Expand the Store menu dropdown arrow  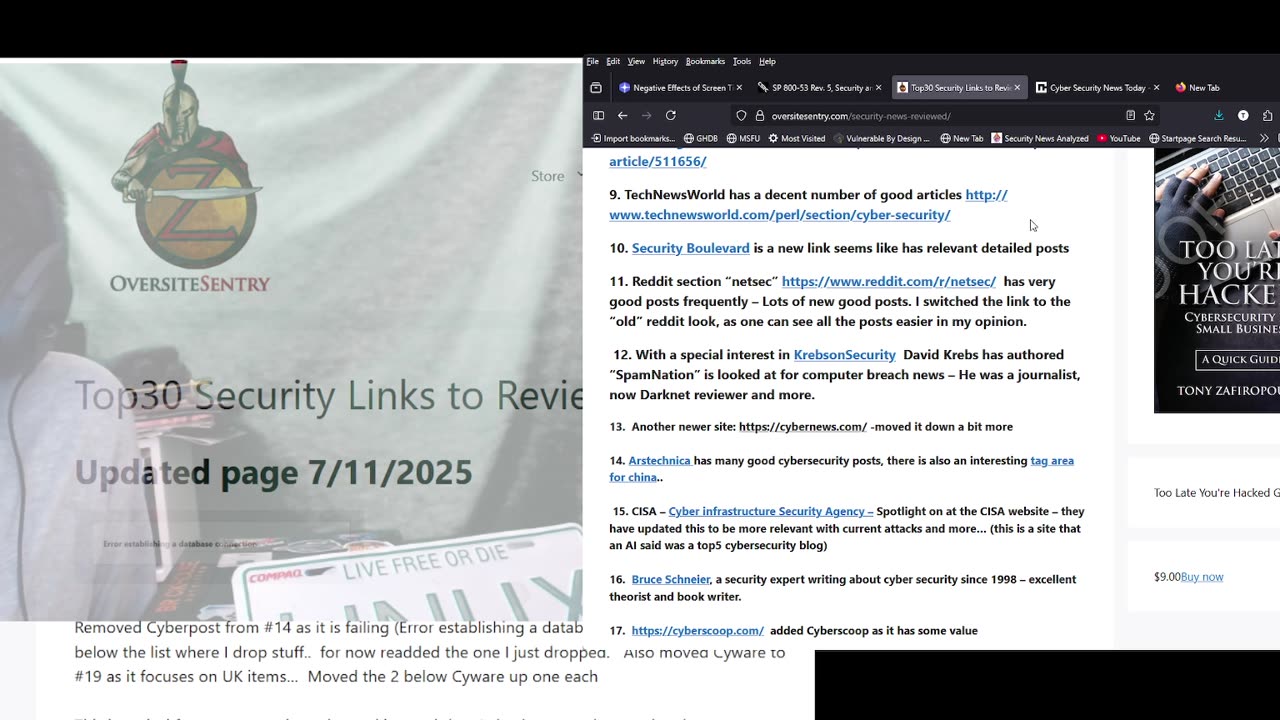click(579, 175)
